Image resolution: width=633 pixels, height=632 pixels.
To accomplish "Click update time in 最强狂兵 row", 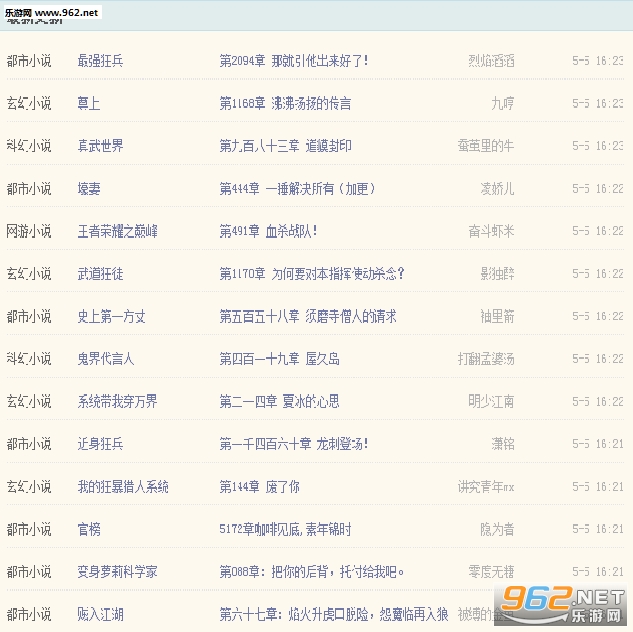I will click(598, 61).
